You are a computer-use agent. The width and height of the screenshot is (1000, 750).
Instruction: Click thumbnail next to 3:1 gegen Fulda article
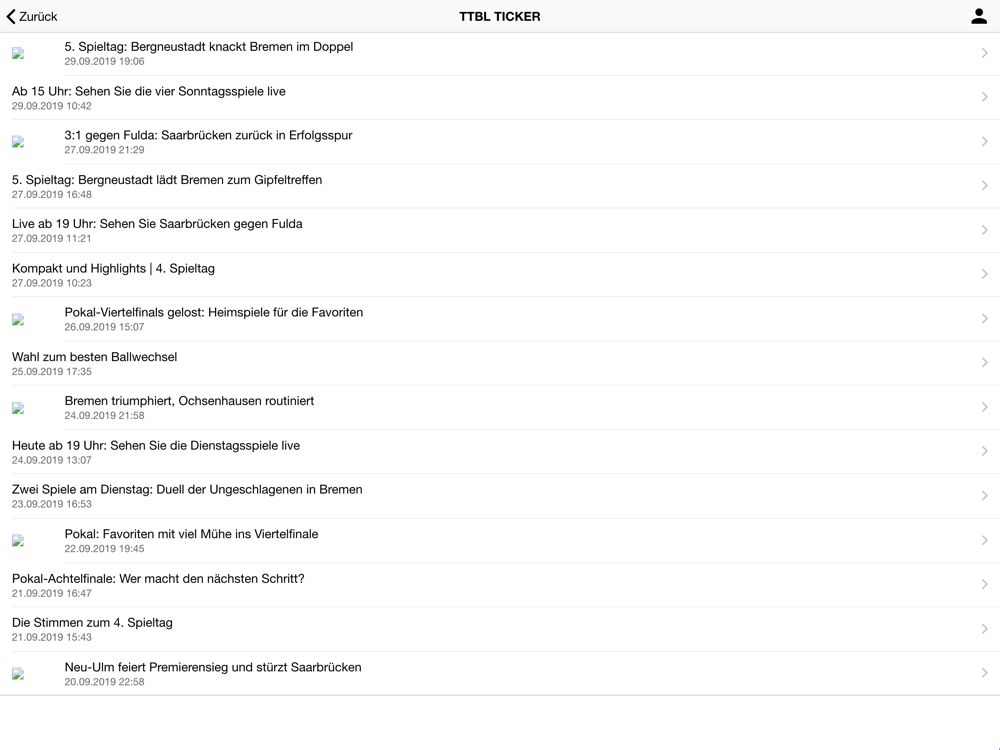(18, 142)
